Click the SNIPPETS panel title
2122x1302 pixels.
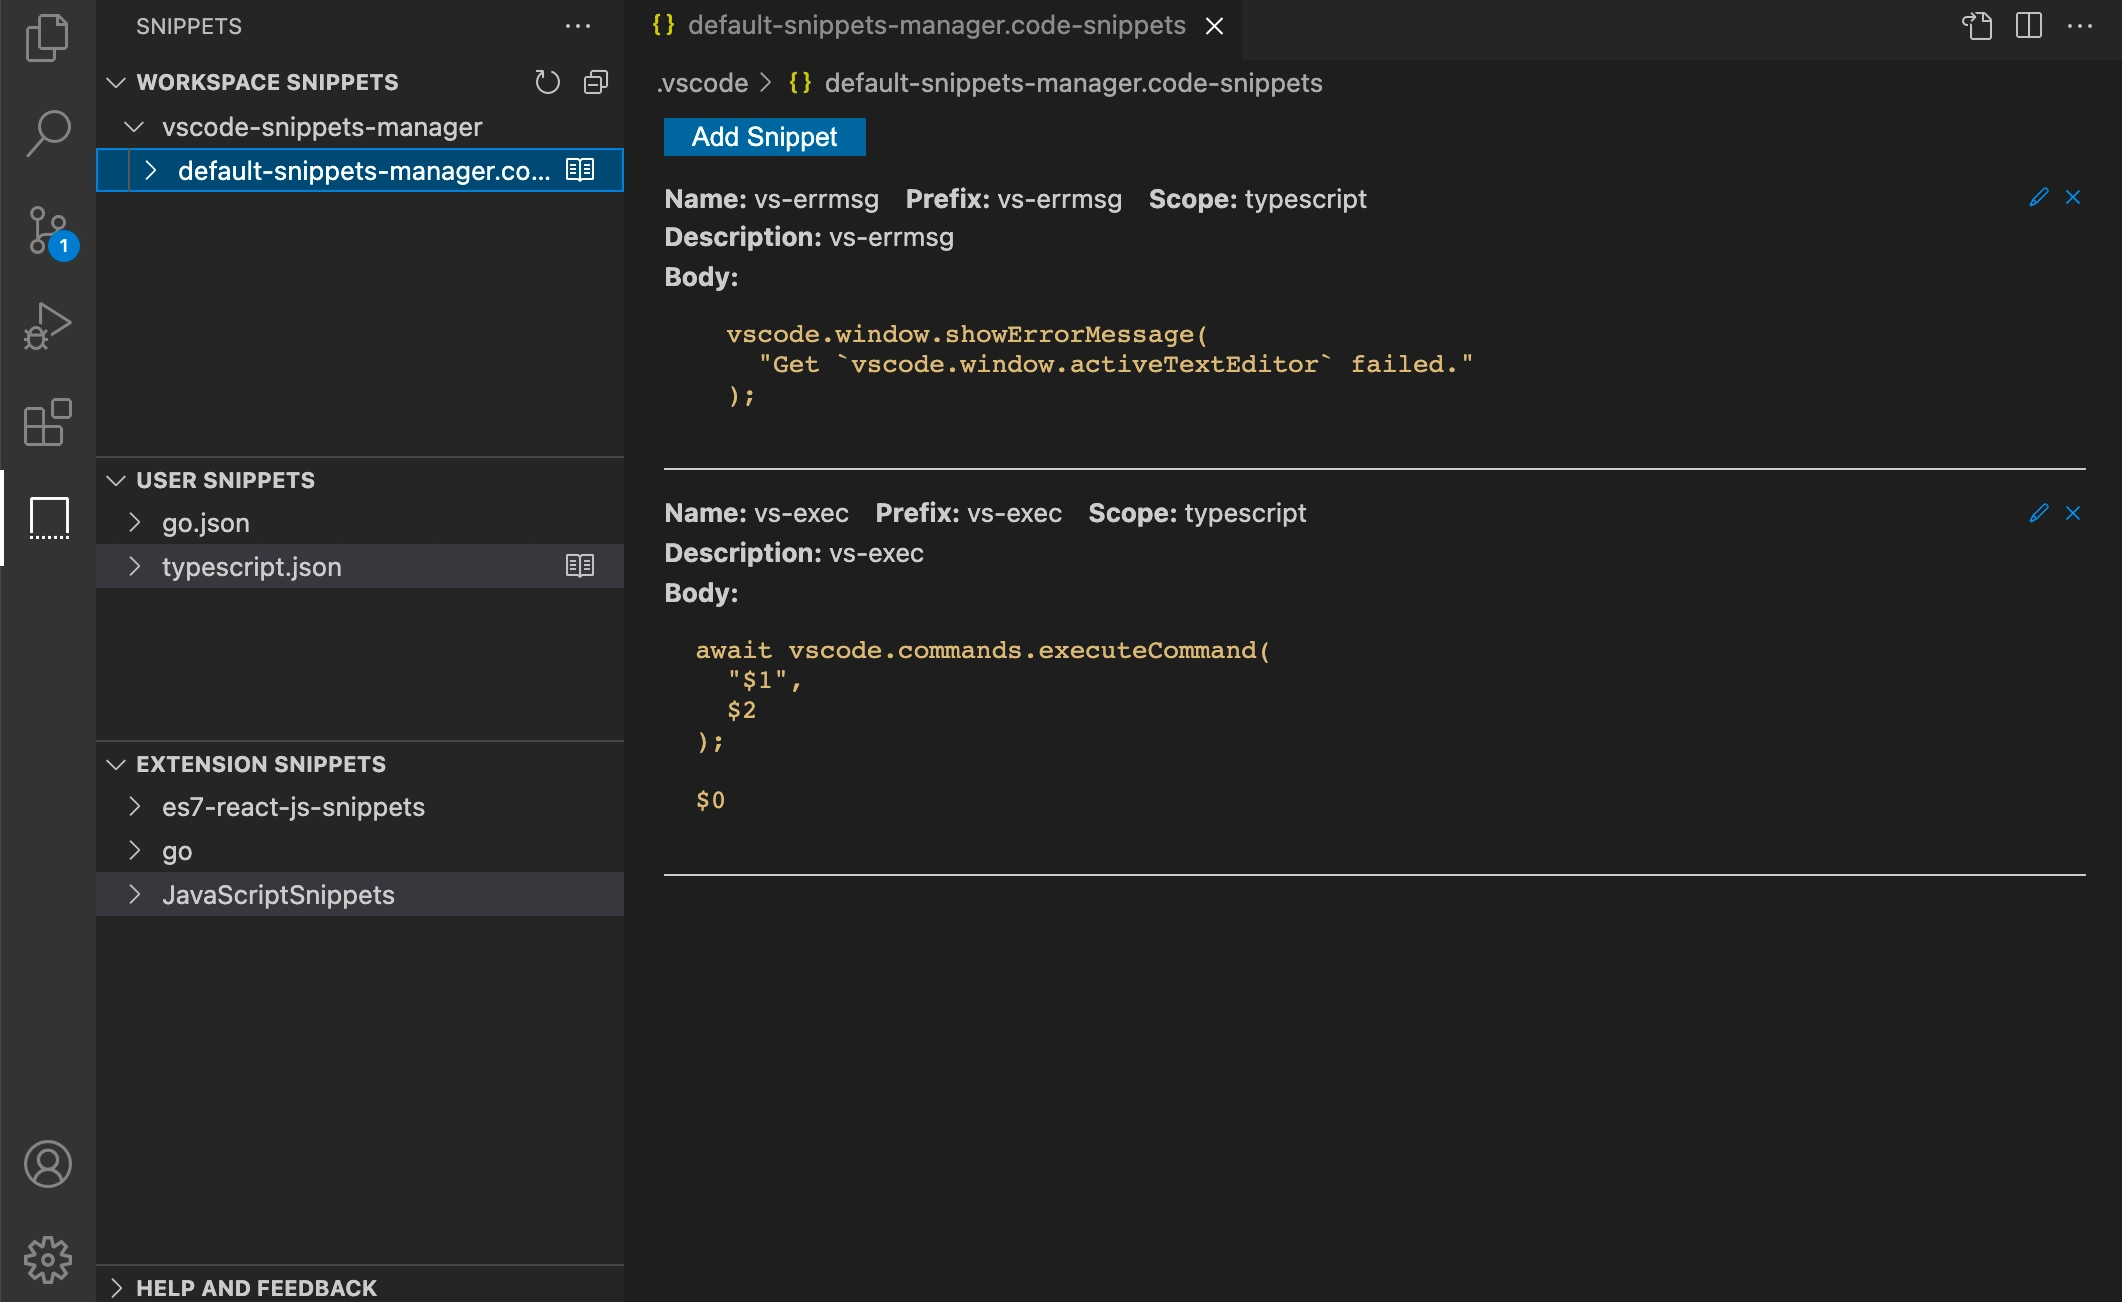click(189, 26)
